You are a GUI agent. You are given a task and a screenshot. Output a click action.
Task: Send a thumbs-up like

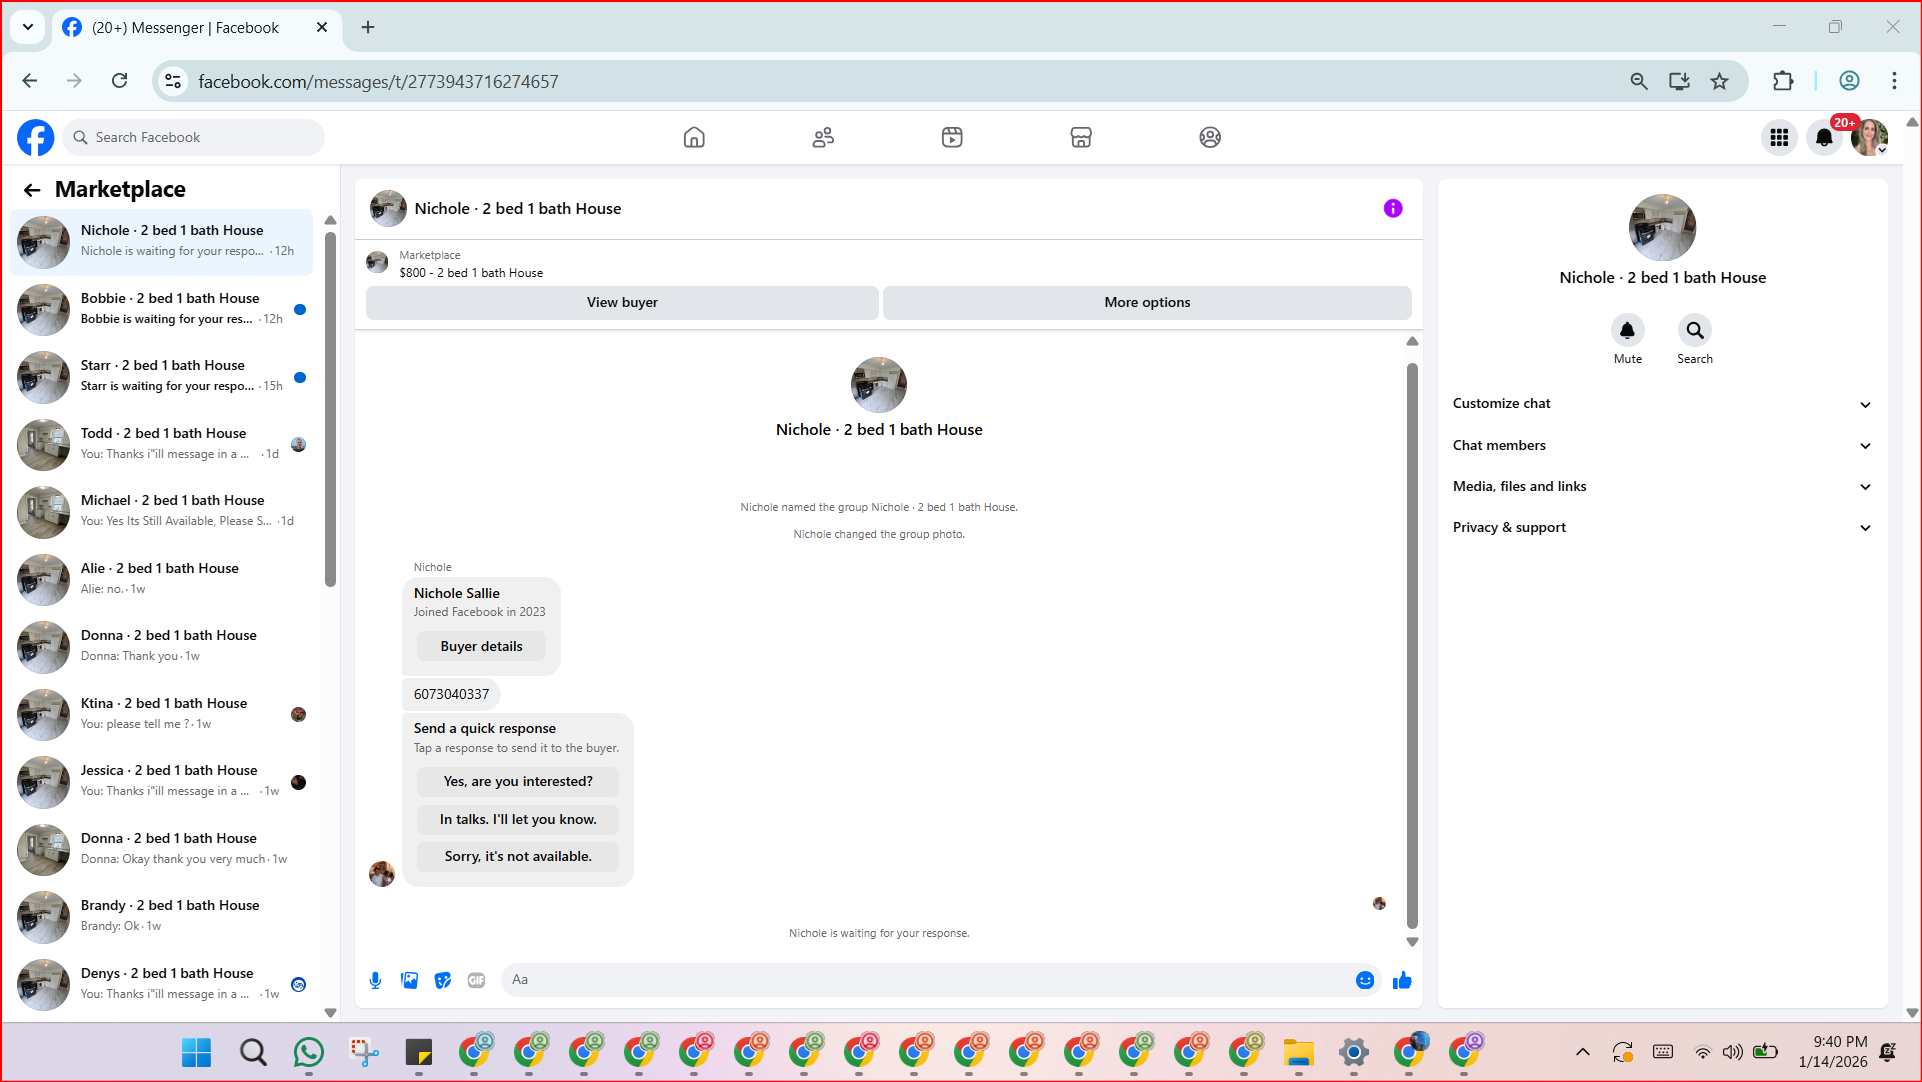[x=1402, y=980]
